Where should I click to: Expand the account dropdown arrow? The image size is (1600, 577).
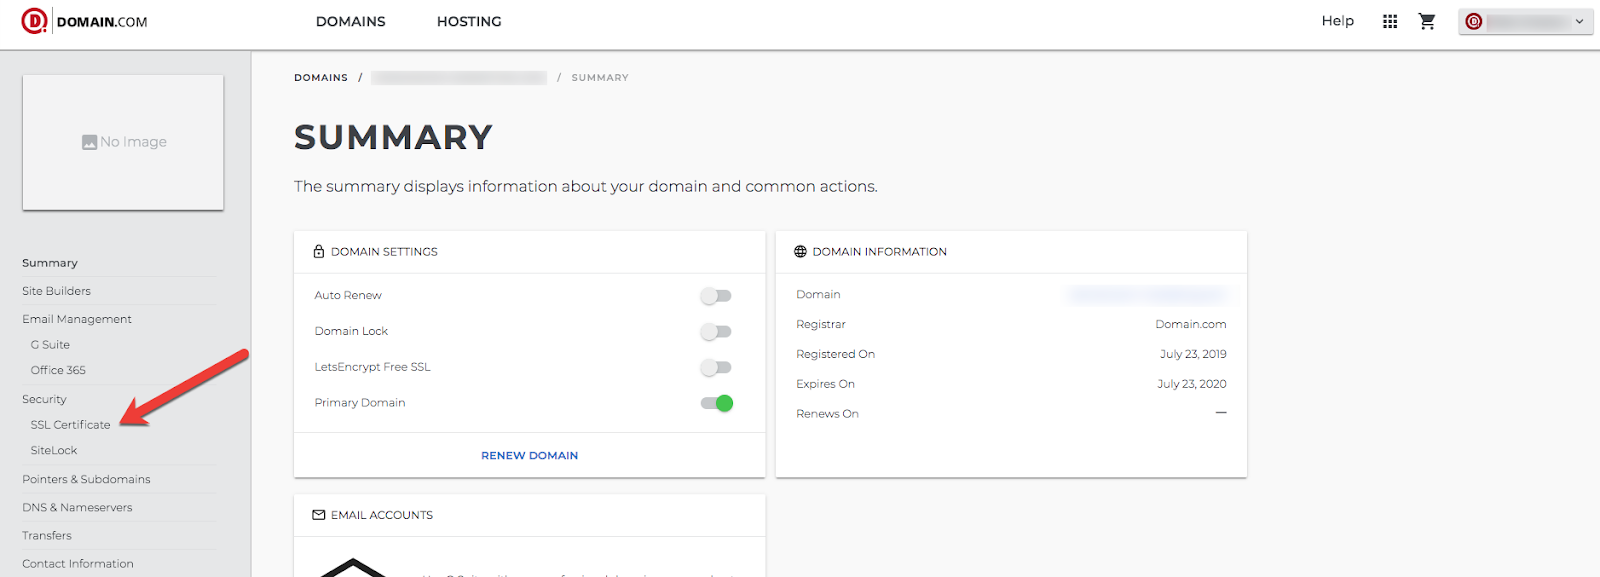(x=1580, y=21)
